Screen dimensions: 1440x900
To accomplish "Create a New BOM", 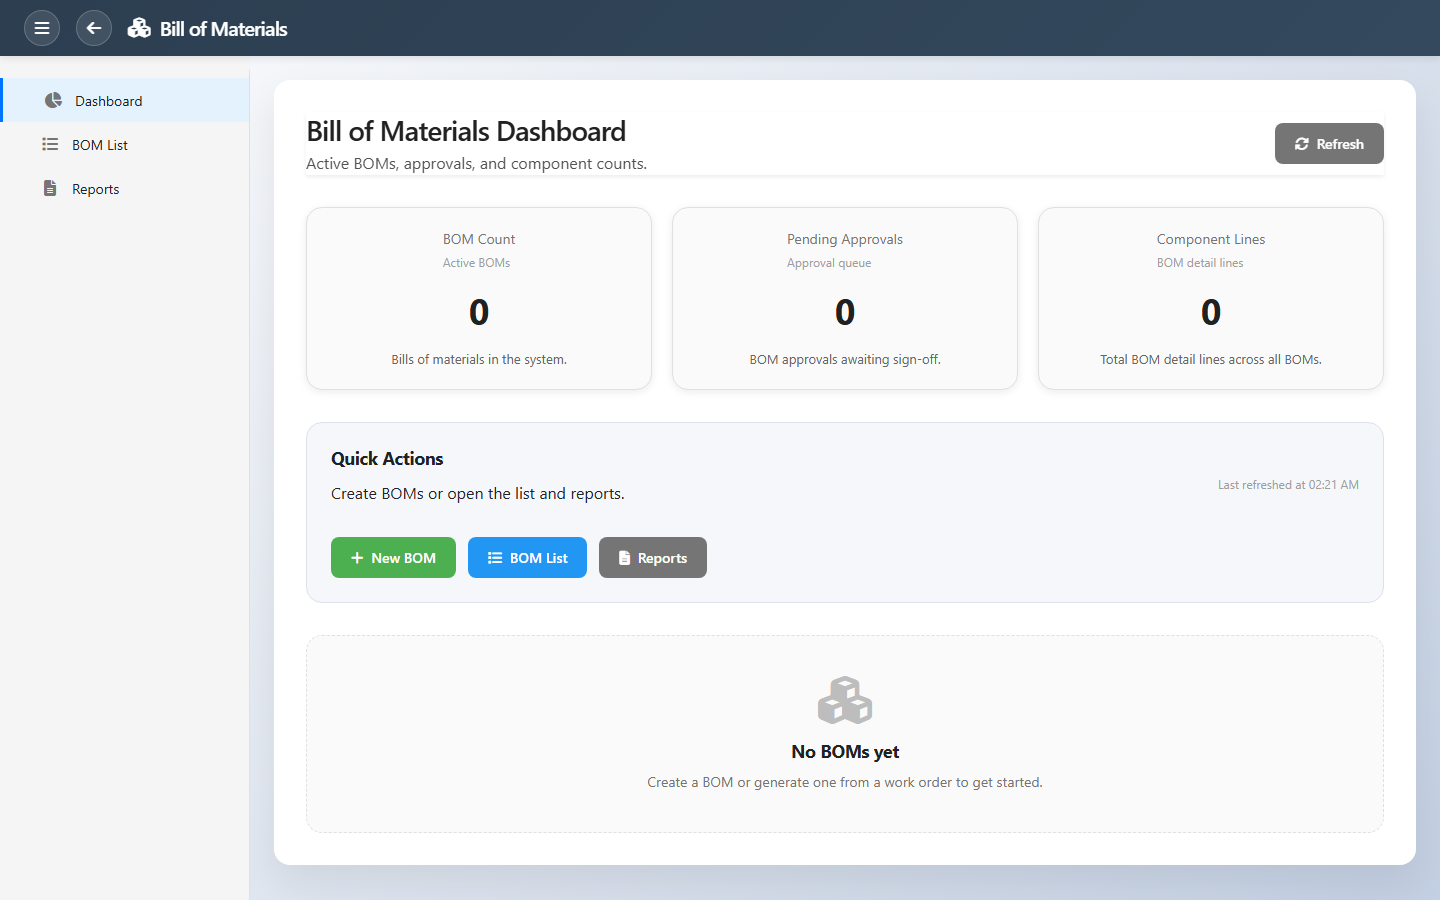I will tap(393, 558).
